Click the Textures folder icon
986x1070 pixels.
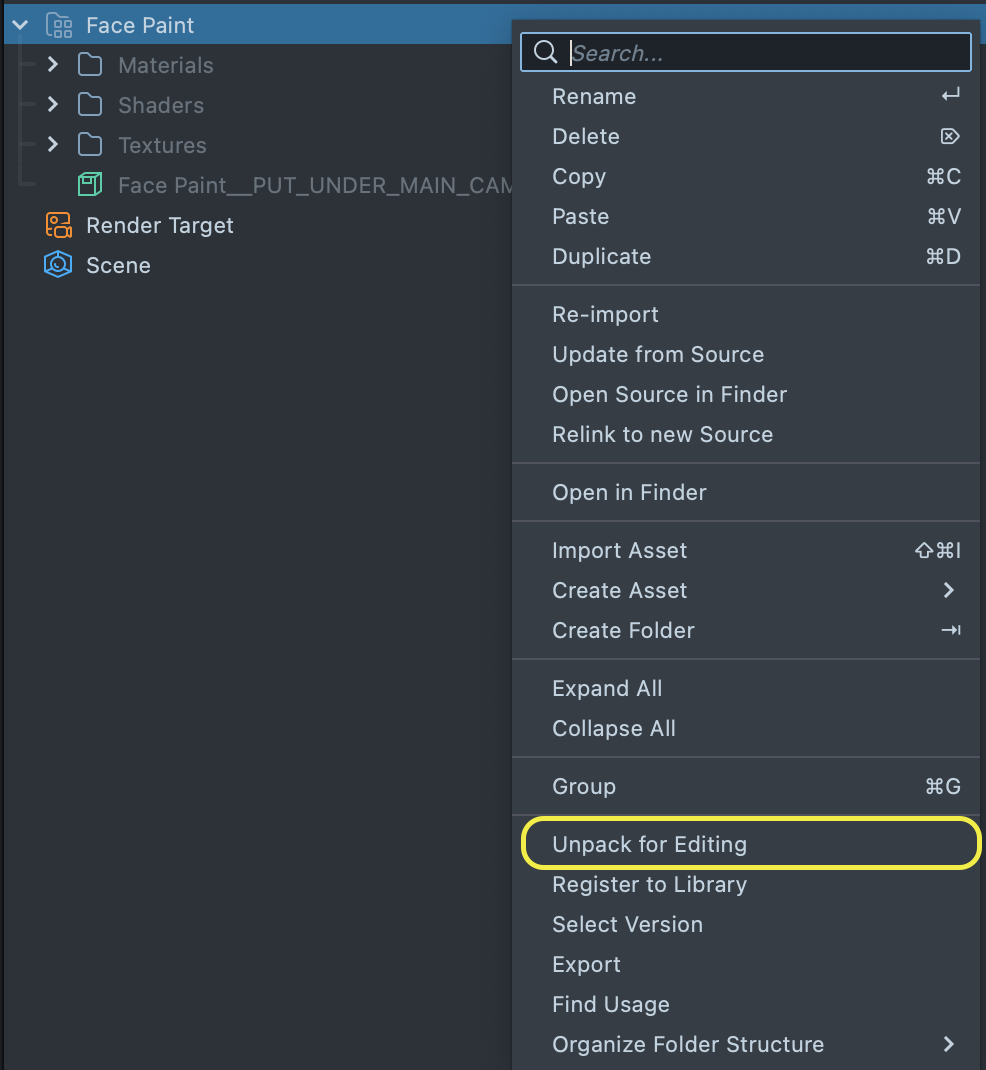90,145
